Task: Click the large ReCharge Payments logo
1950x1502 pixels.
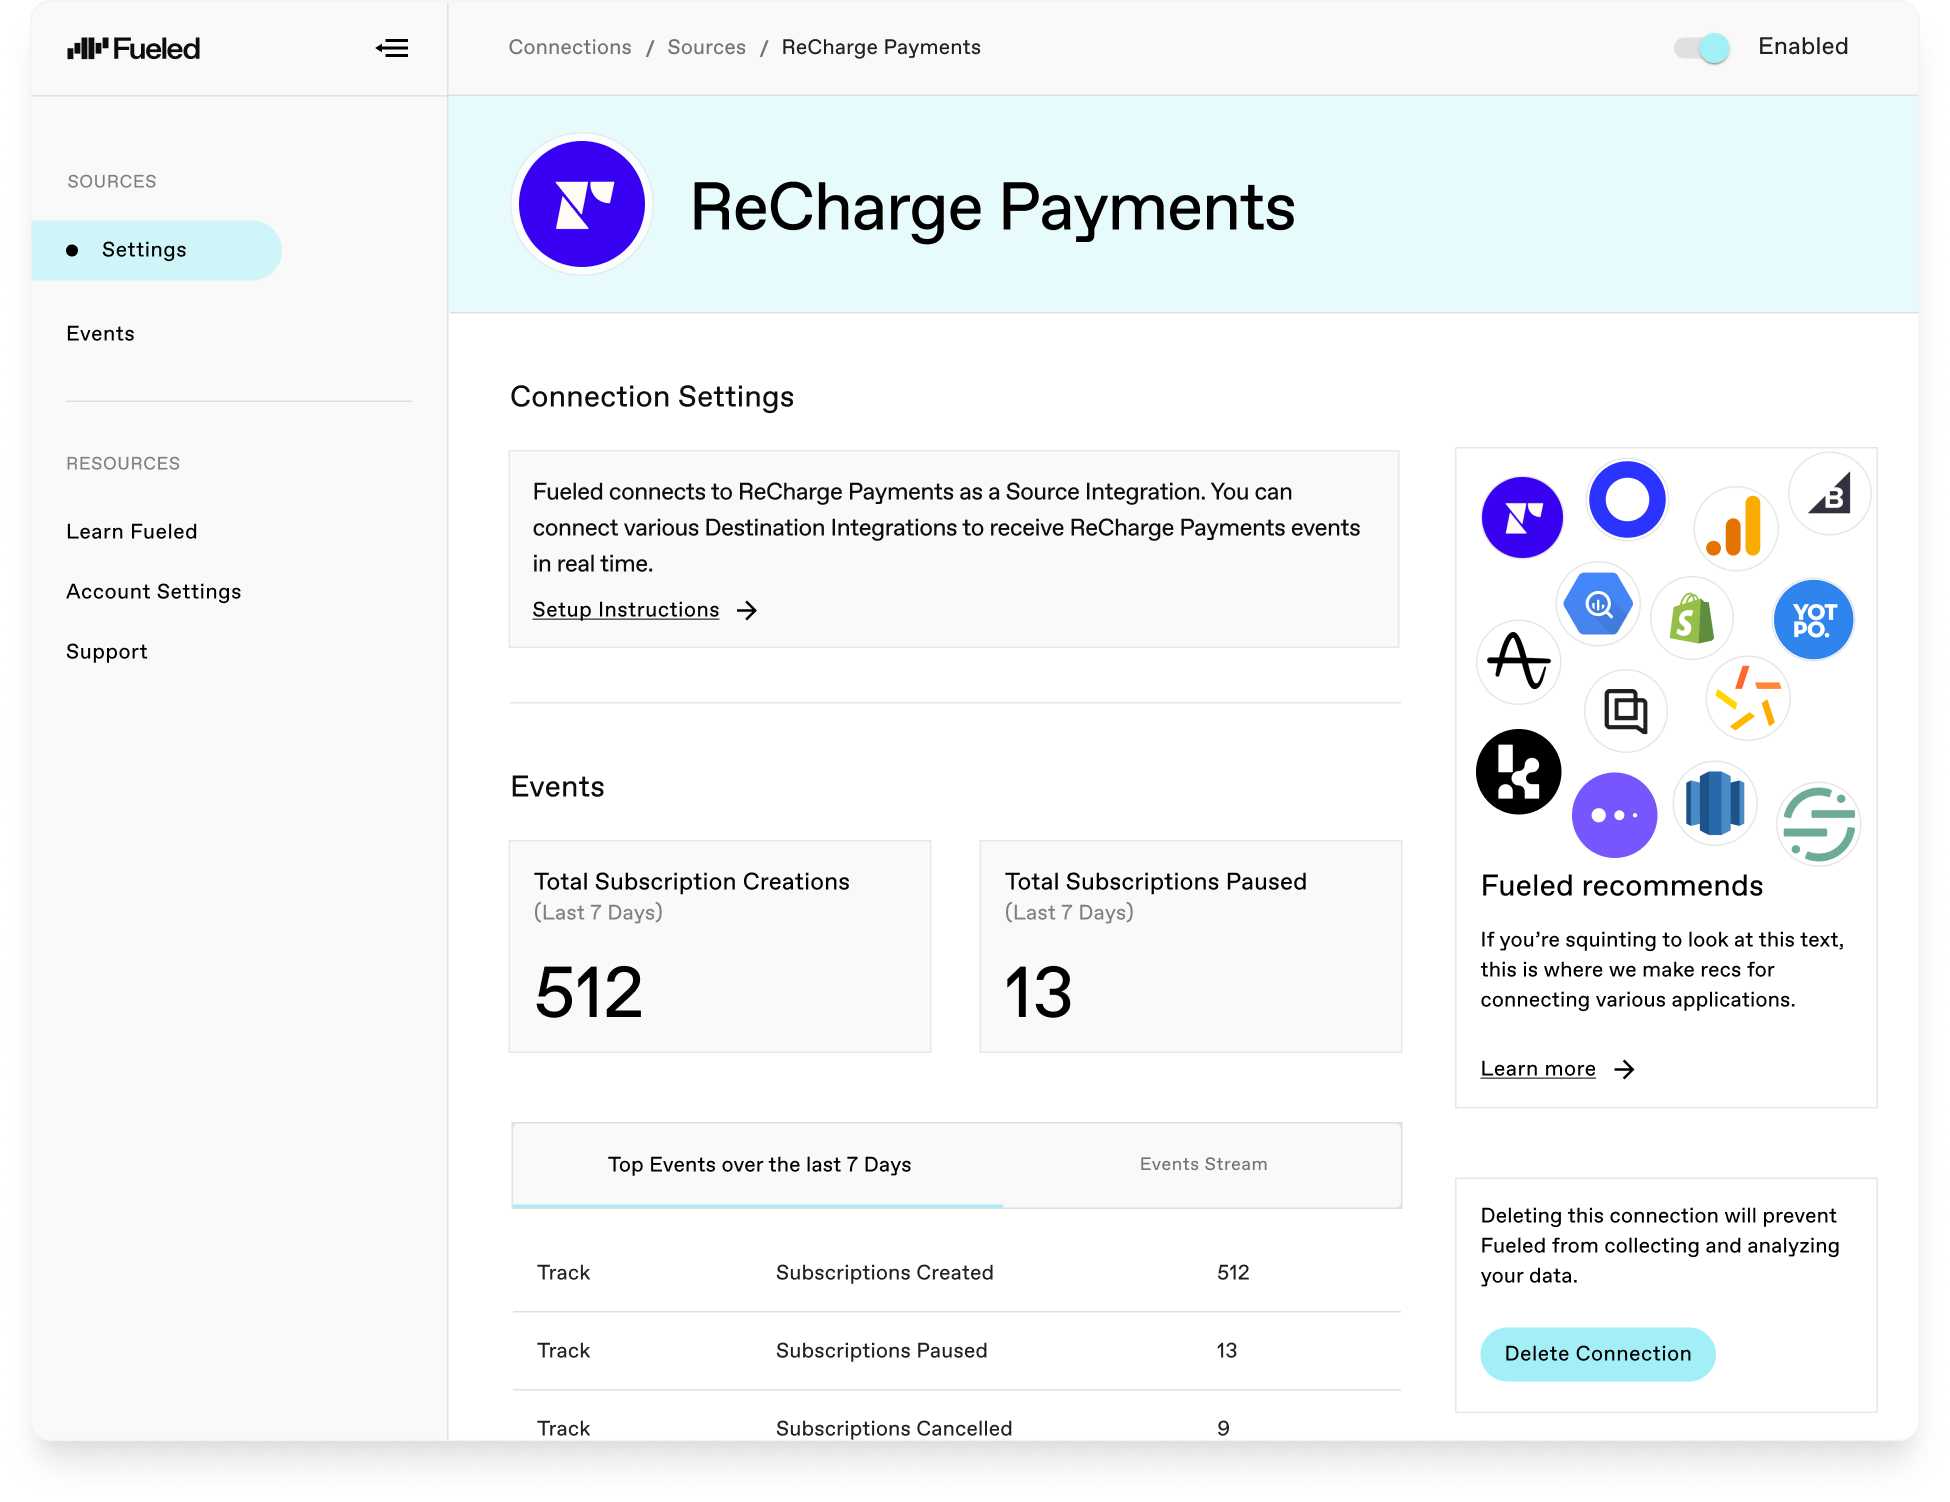Action: click(582, 204)
